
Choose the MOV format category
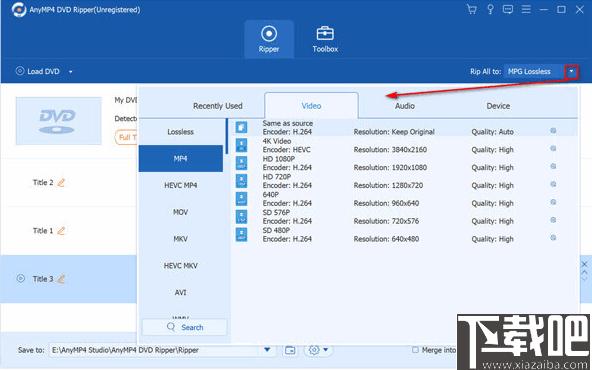click(180, 212)
